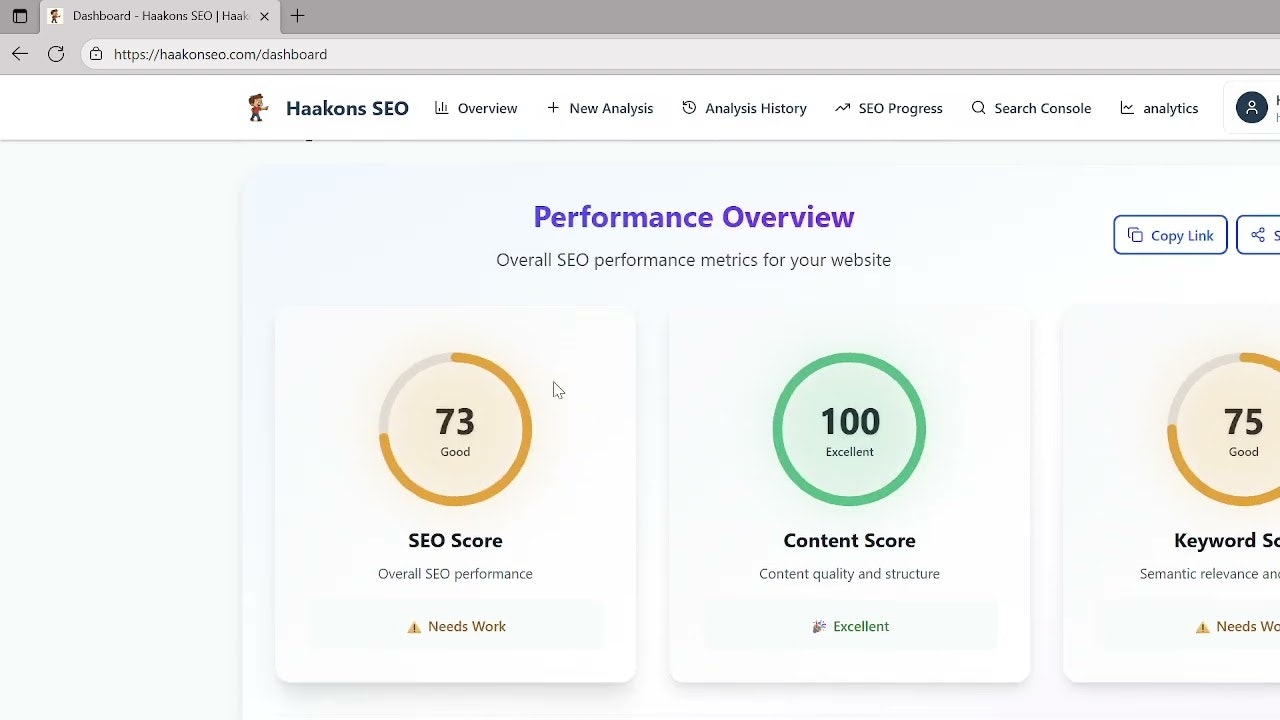Click the Needs Work badge under SEO Score
The height and width of the screenshot is (720, 1280).
(x=455, y=626)
